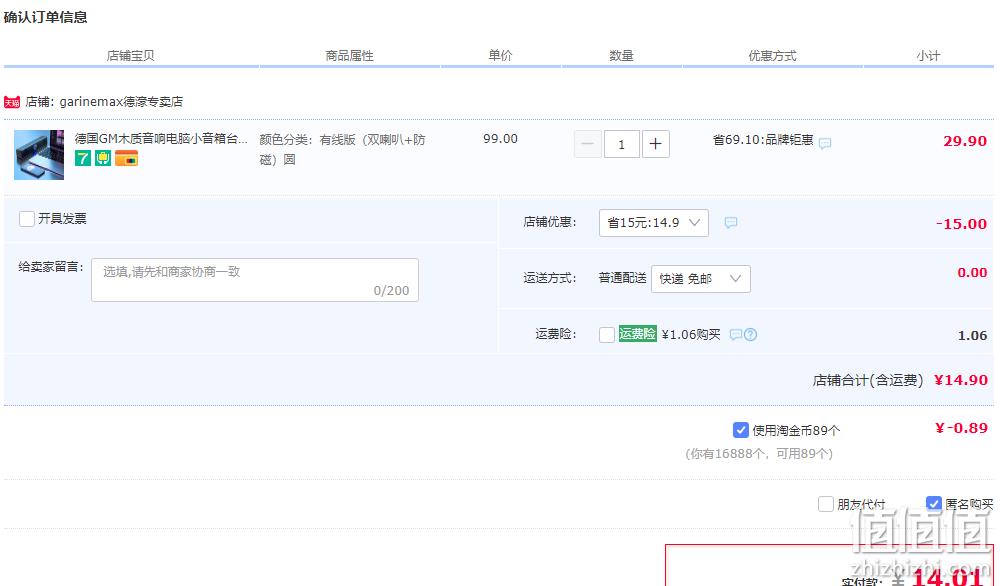Click the seller message text box

[255, 280]
